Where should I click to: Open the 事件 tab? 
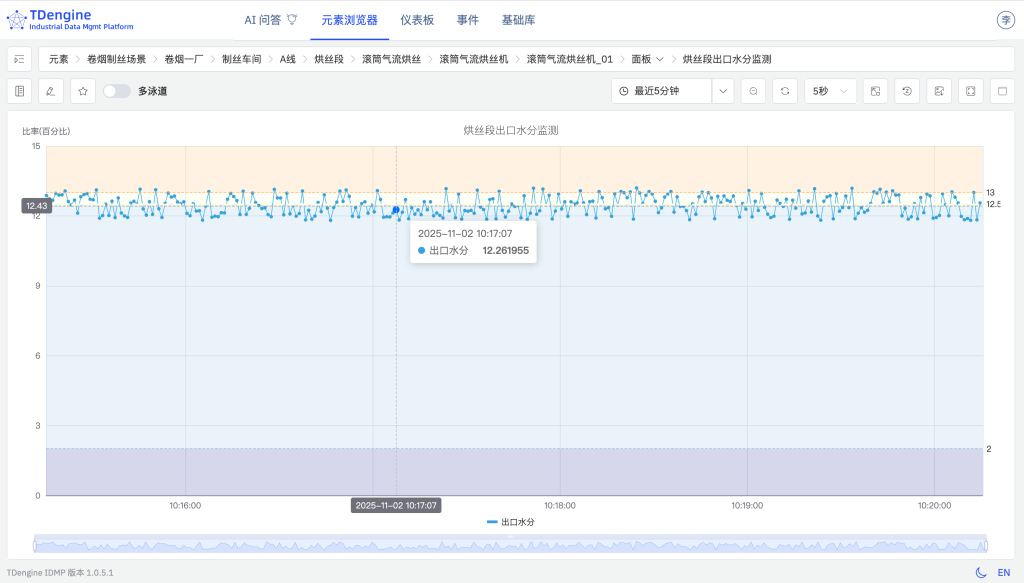[x=467, y=19]
